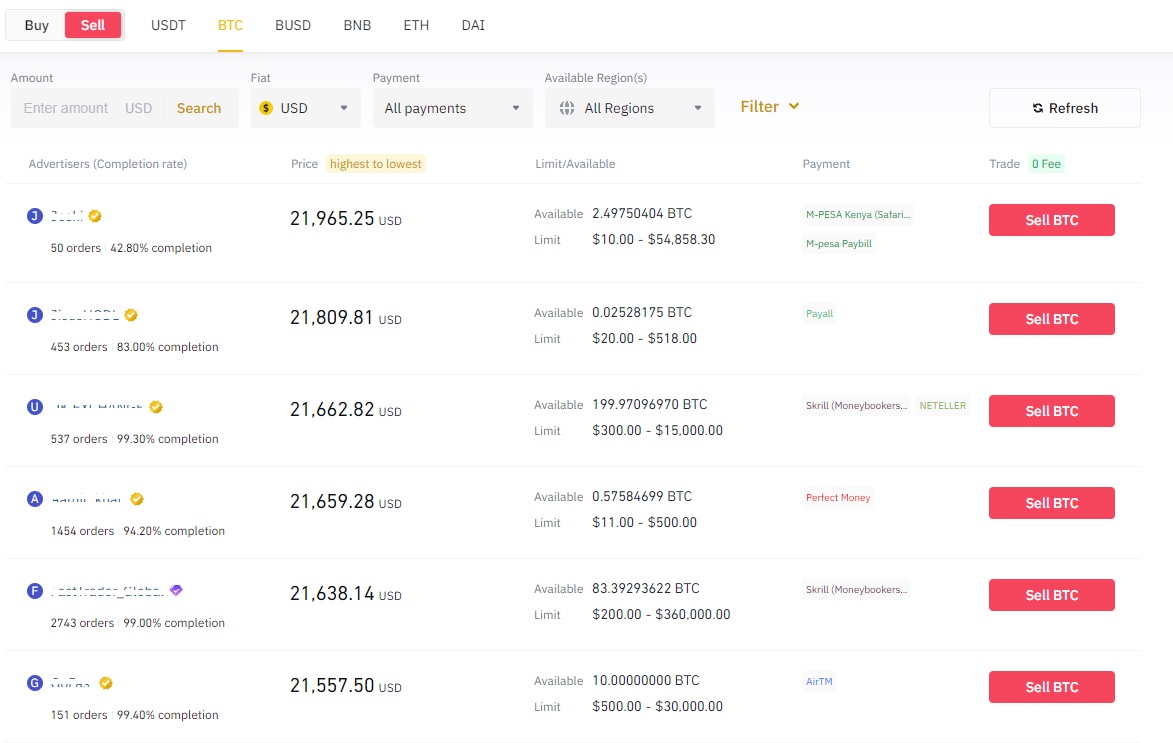This screenshot has height=743, width=1173.
Task: Click the Search button in the Amount field
Action: point(199,107)
